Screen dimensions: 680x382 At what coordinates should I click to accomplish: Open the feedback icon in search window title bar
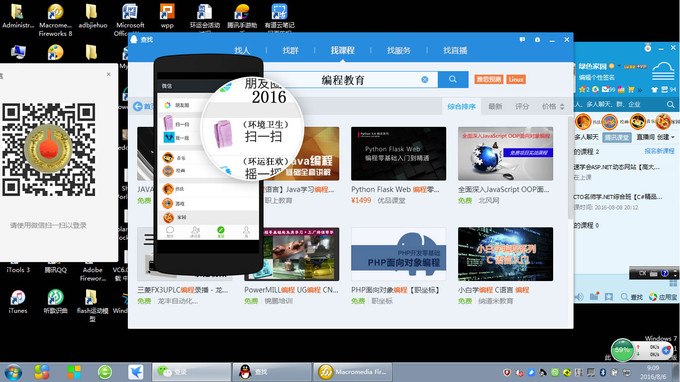522,39
